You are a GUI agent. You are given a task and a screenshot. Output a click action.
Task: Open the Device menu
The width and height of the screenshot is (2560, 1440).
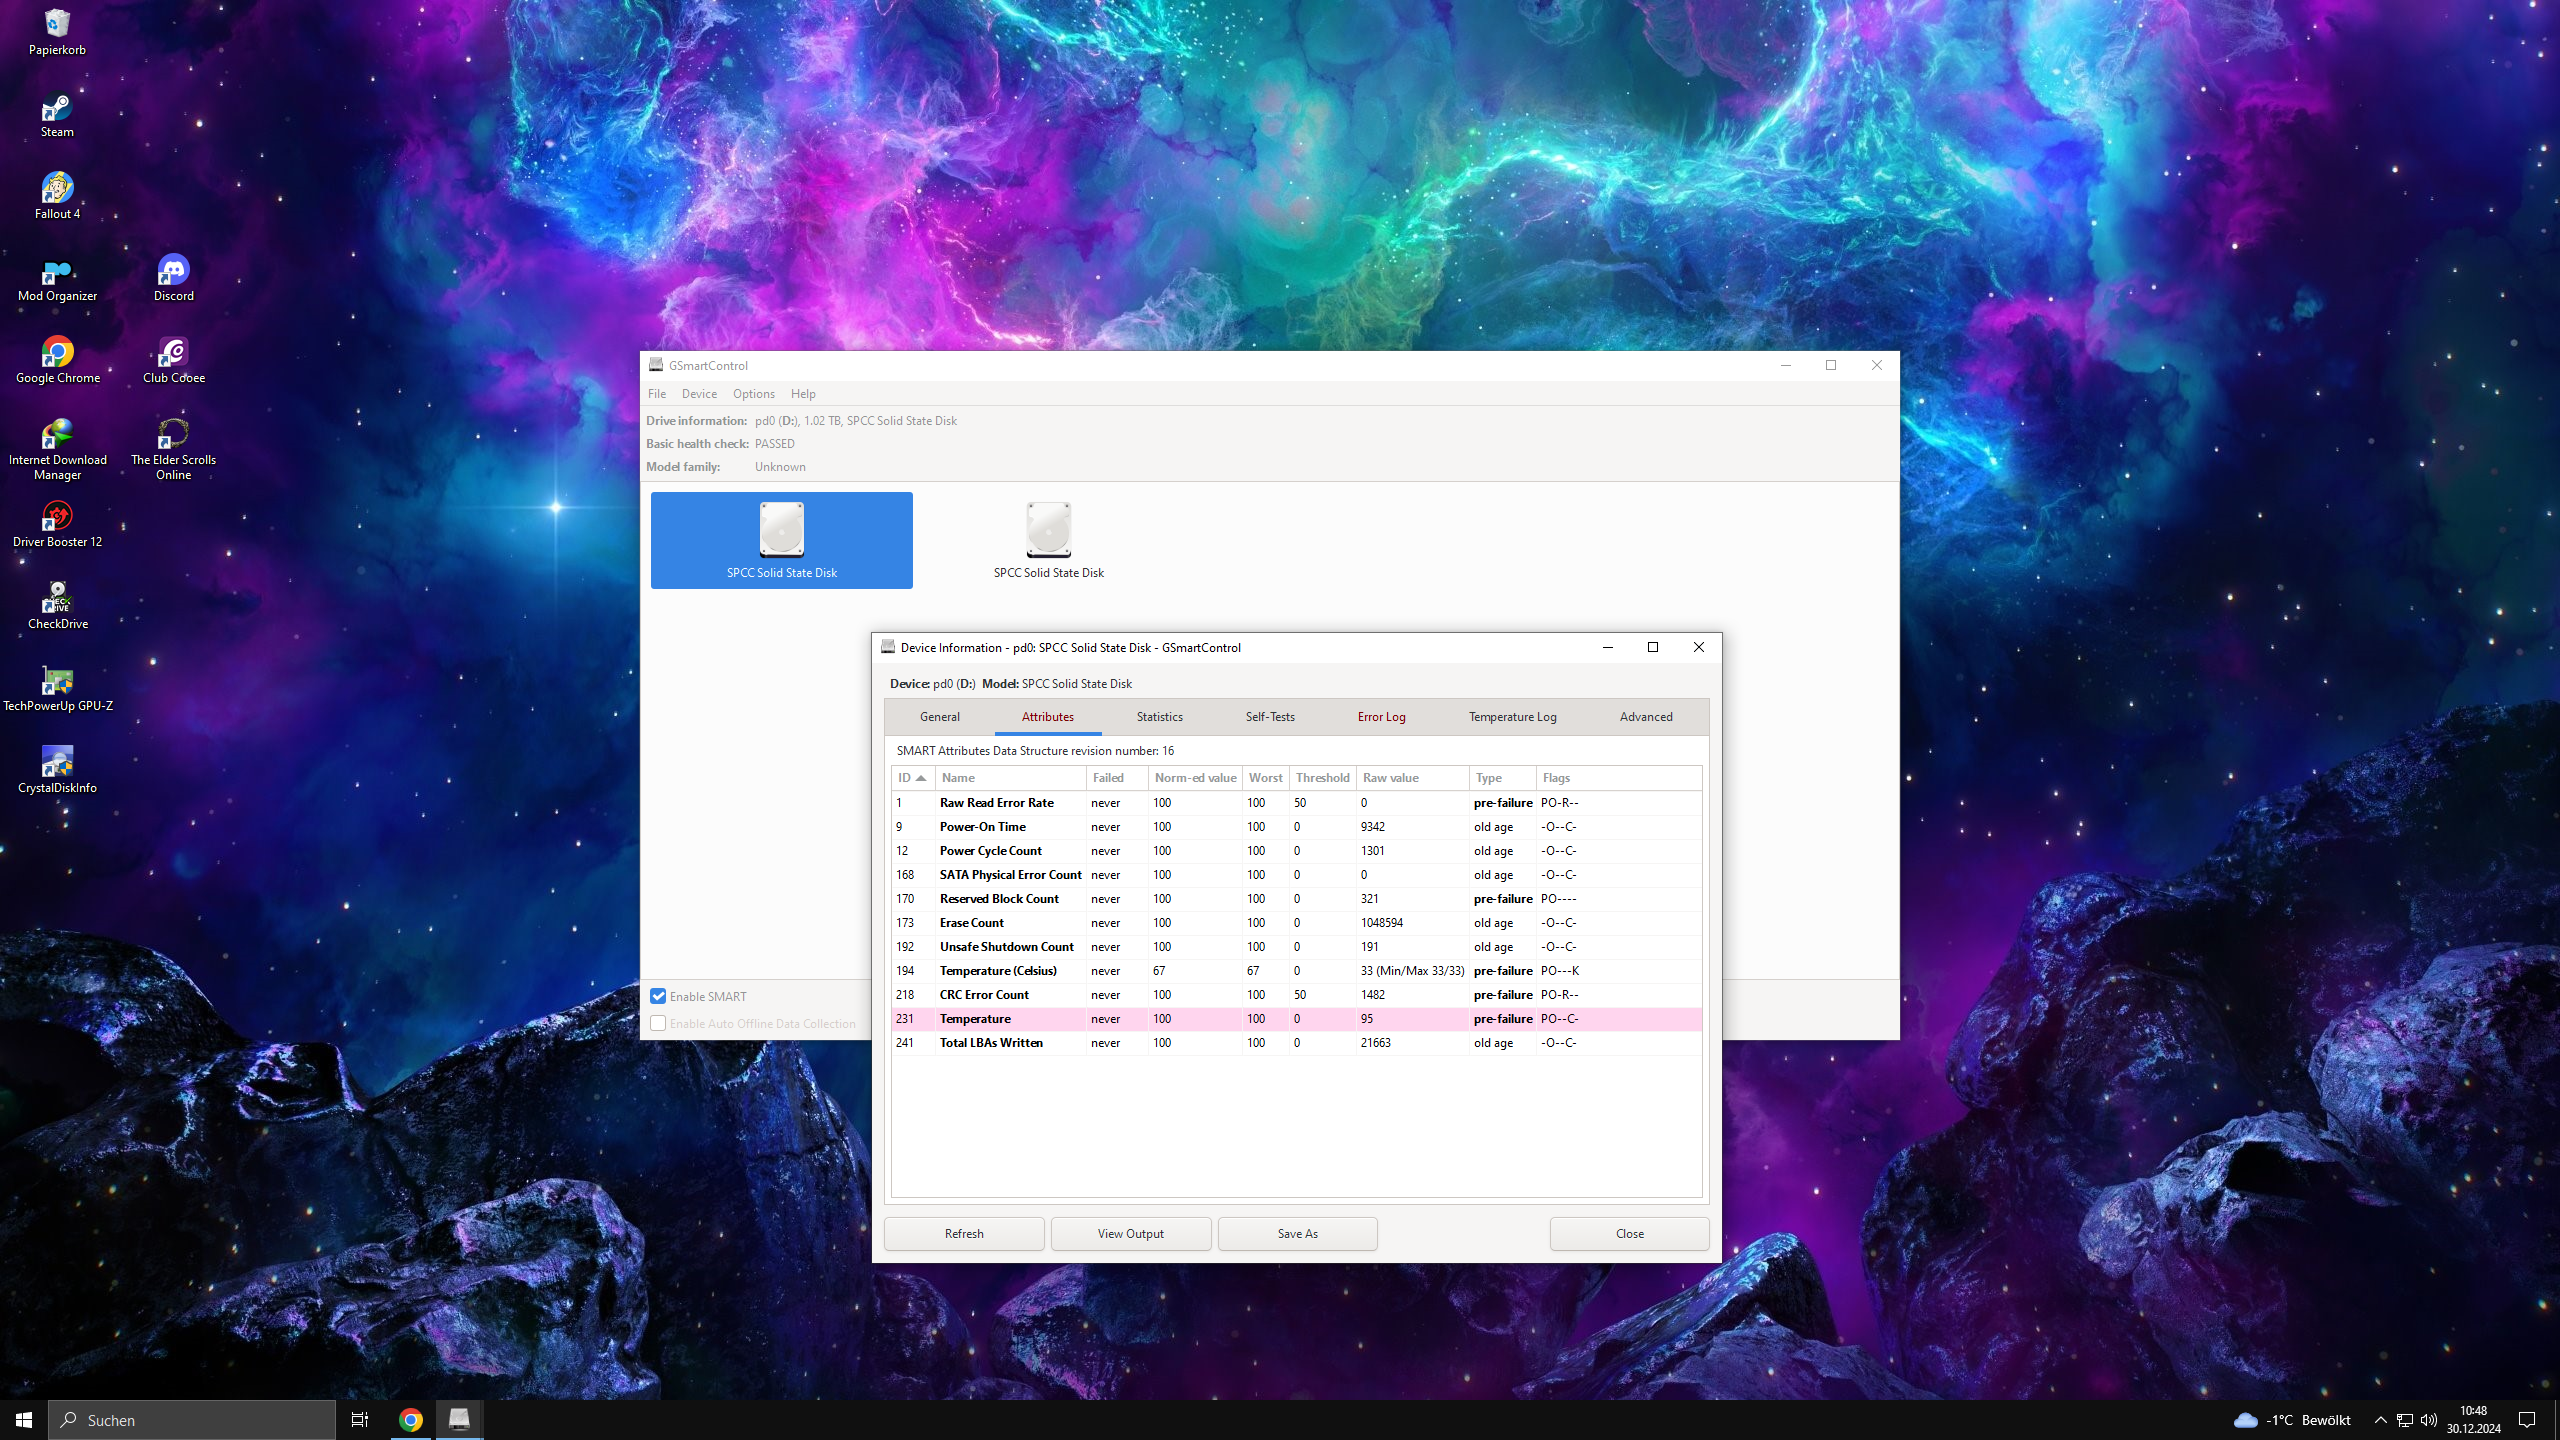(699, 393)
